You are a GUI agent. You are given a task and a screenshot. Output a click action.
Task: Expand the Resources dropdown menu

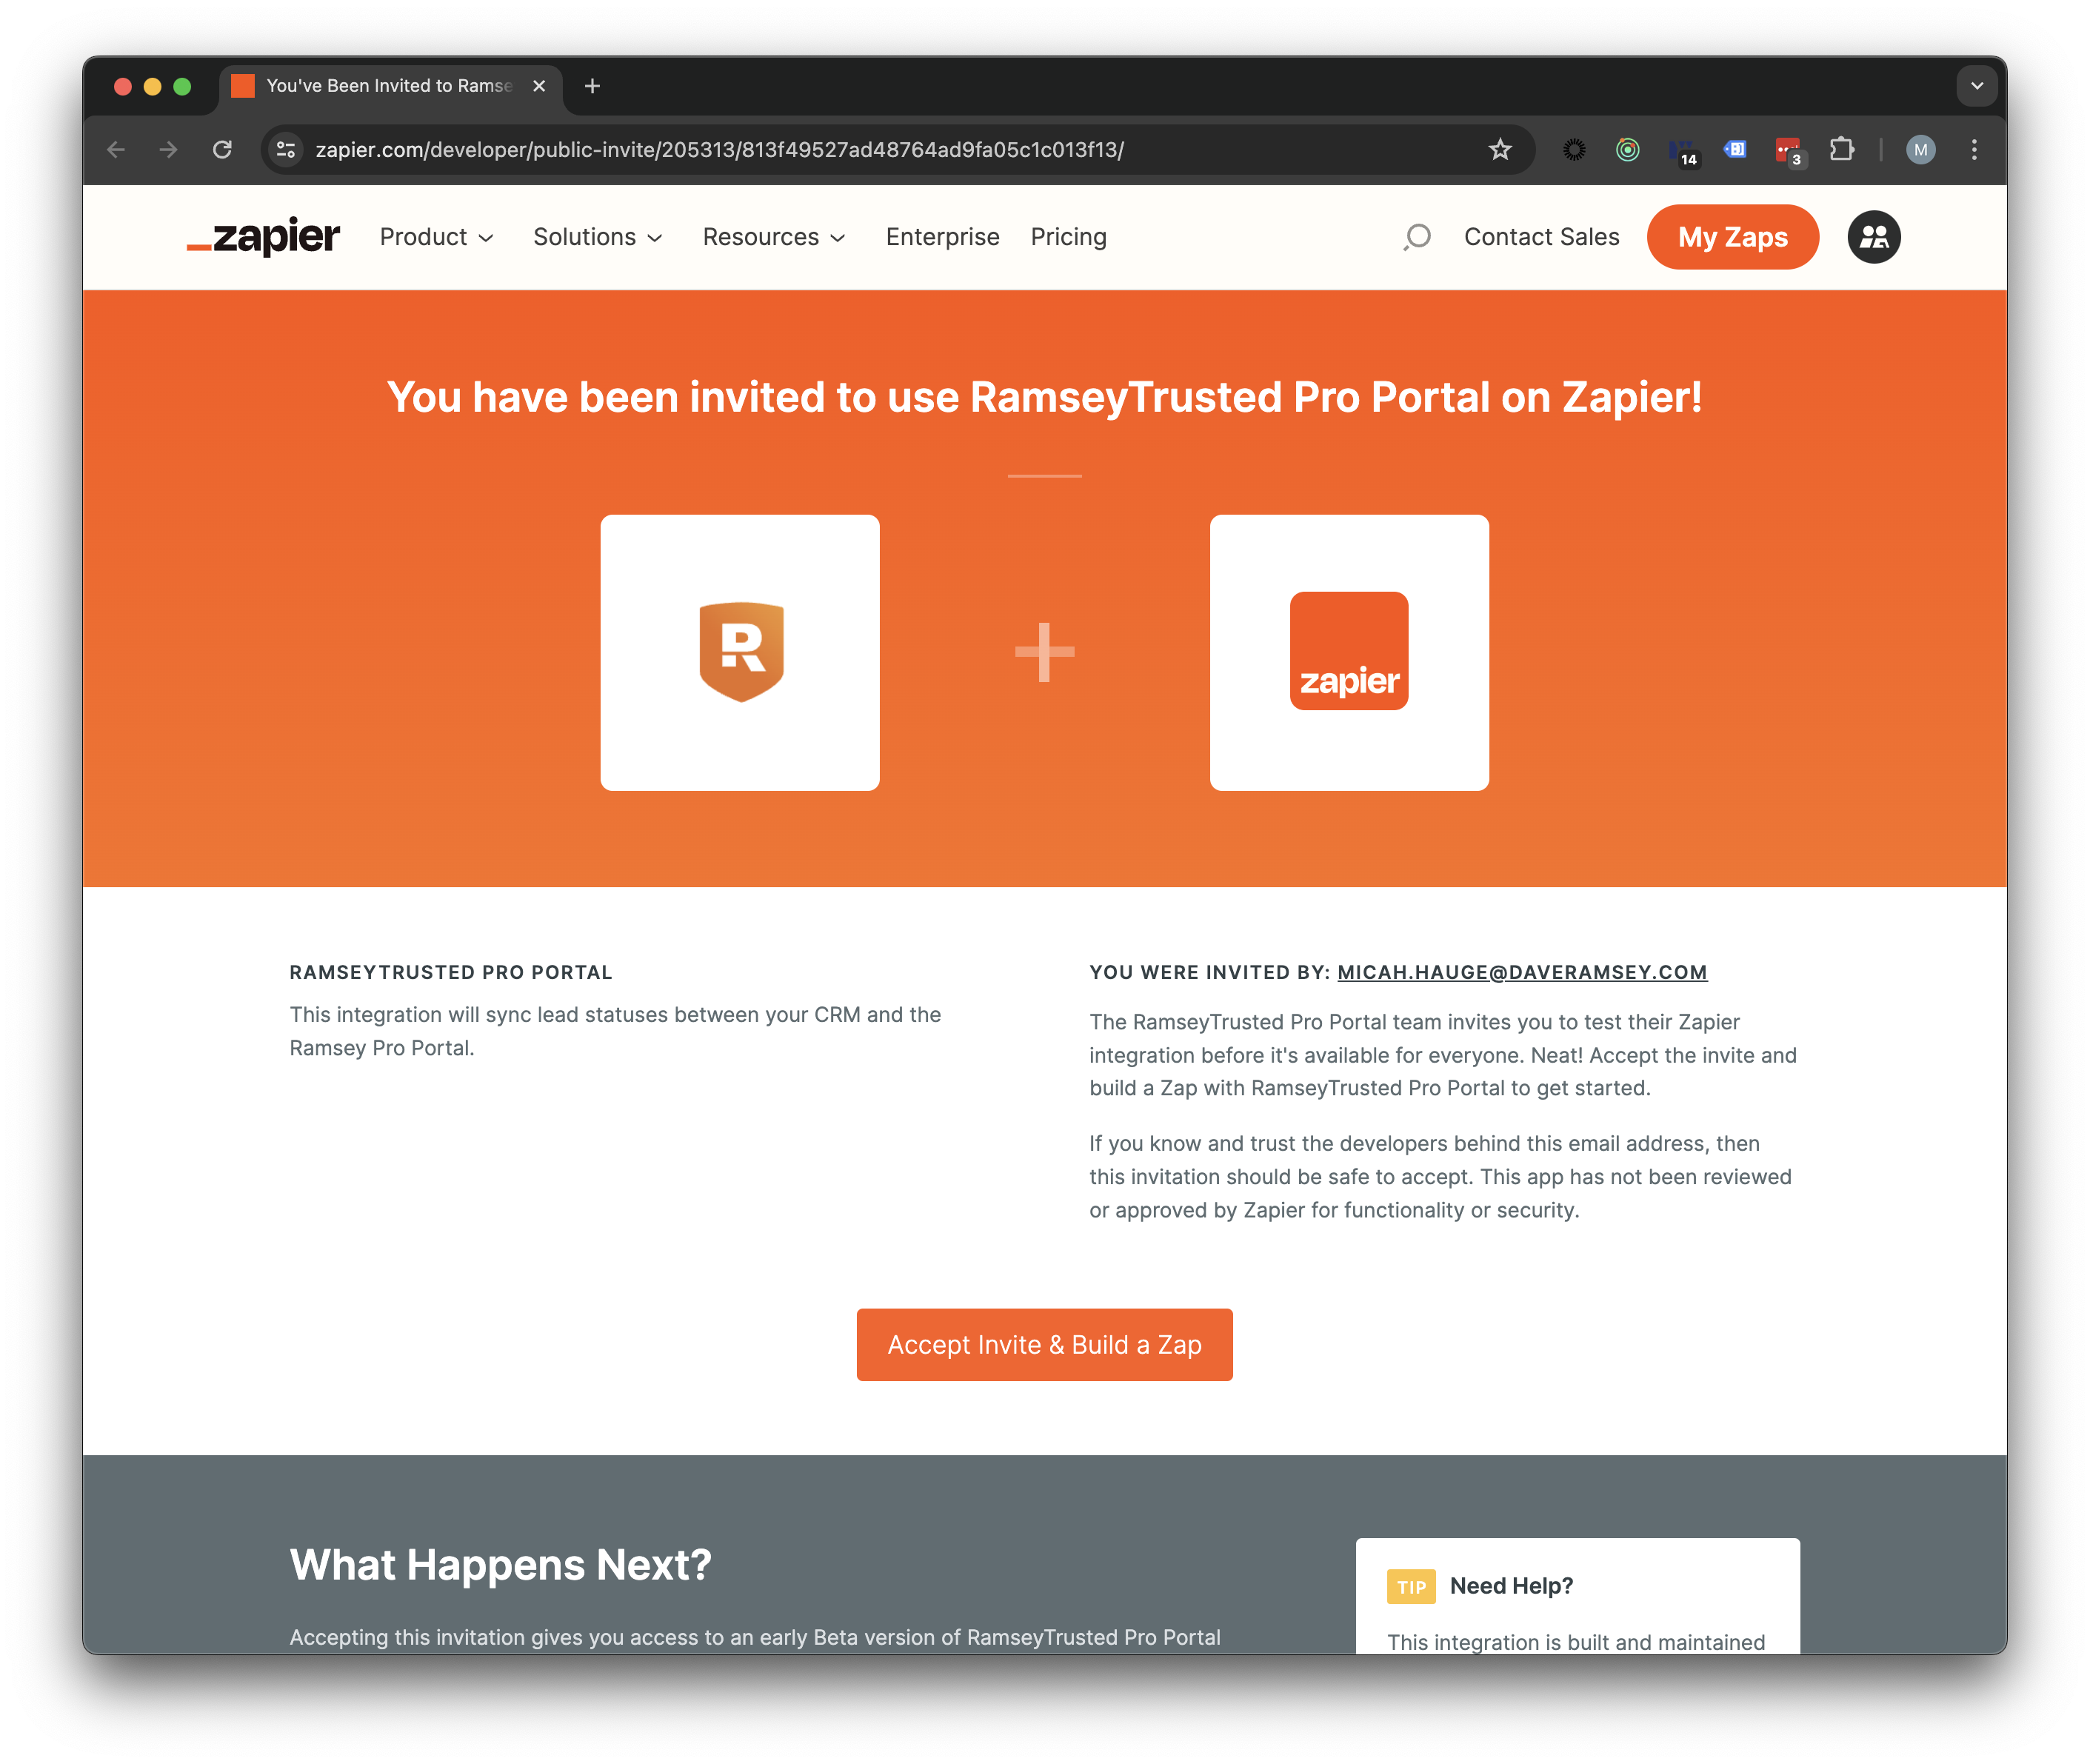pyautogui.click(x=774, y=237)
